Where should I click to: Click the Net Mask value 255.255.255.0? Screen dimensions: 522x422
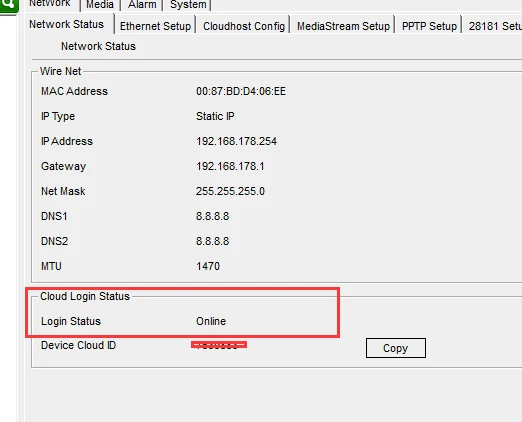point(230,191)
